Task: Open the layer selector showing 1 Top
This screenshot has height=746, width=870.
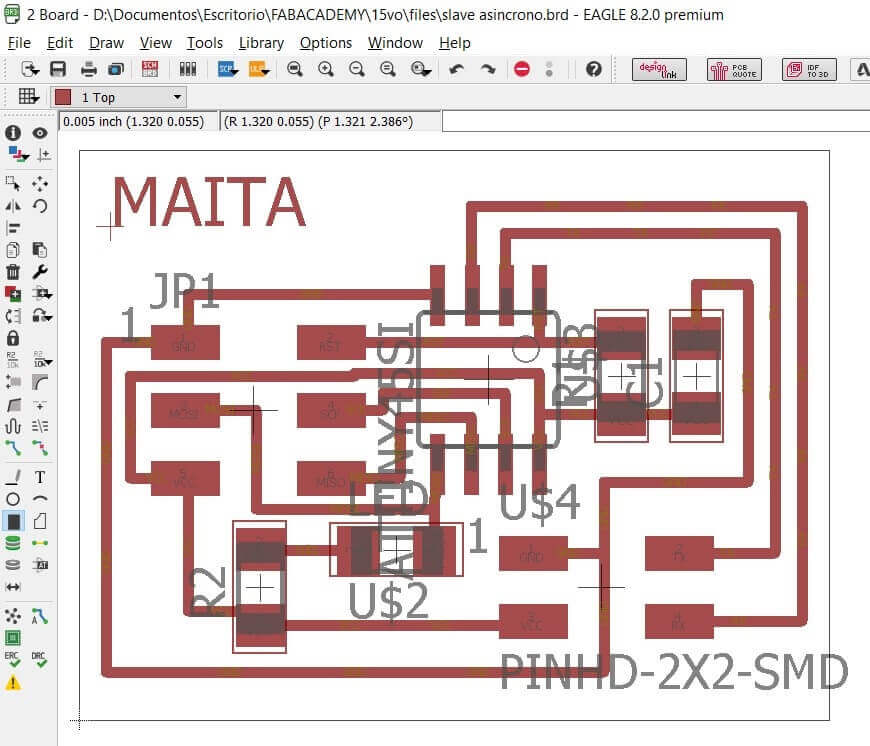Action: 119,97
